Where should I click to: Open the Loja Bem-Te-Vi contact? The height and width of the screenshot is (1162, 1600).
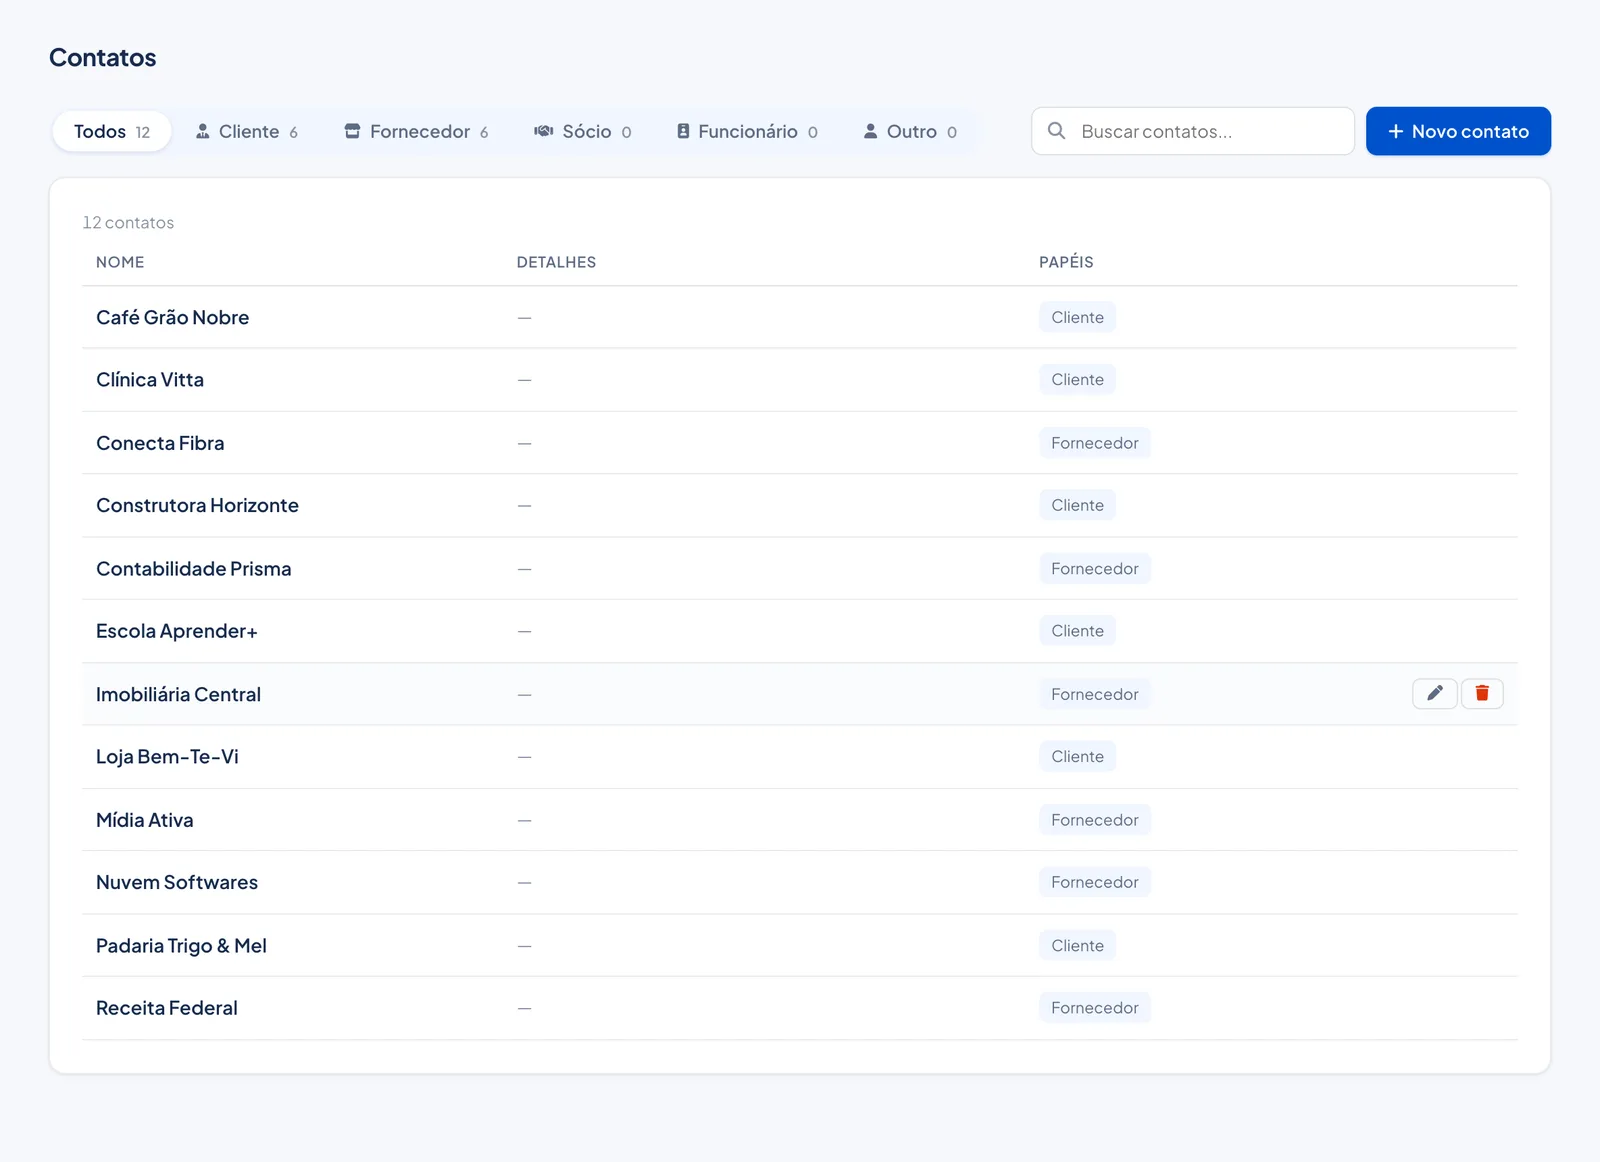[167, 757]
